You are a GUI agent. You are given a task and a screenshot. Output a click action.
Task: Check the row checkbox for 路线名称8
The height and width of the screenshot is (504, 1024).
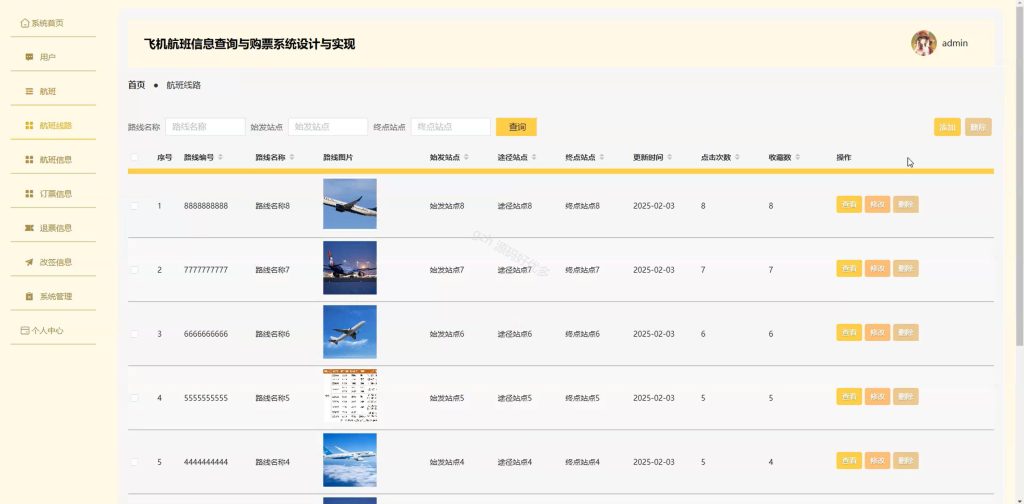tap(135, 206)
